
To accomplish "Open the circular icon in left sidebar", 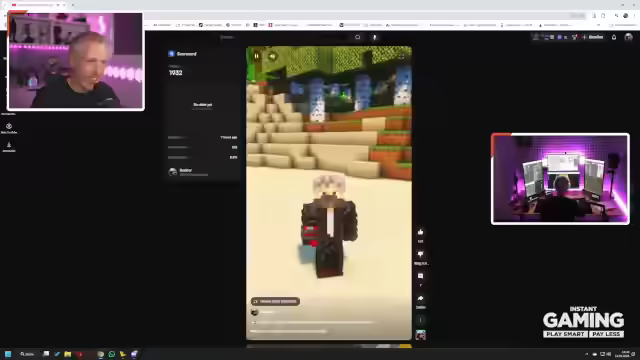I will pyautogui.click(x=9, y=128).
